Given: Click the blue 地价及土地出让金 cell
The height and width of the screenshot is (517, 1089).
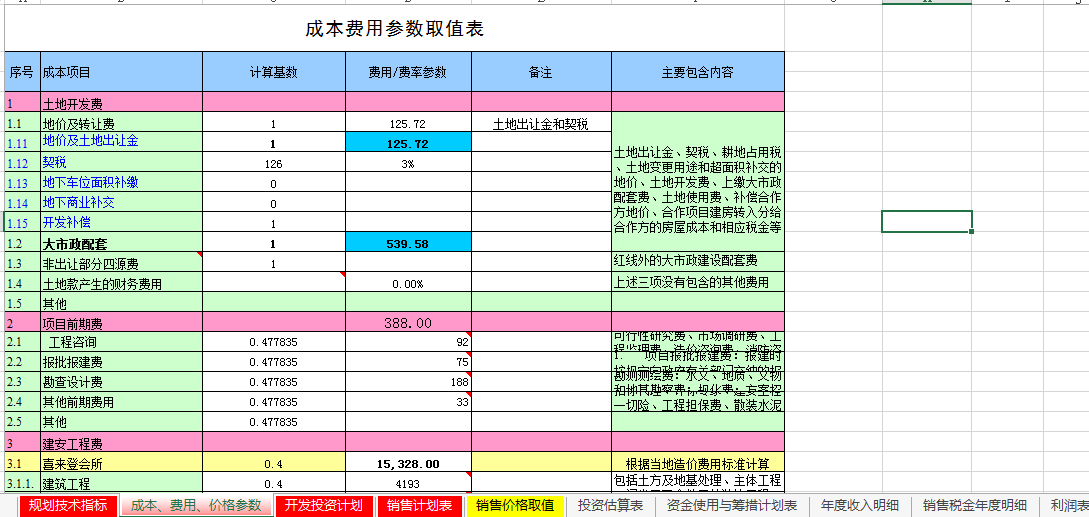Looking at the screenshot, I should coord(122,142).
